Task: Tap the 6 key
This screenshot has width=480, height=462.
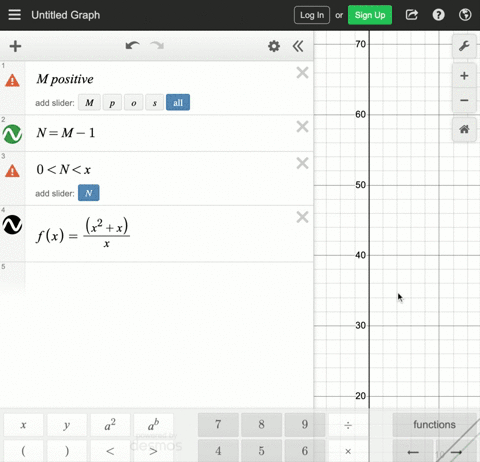Action: click(305, 451)
